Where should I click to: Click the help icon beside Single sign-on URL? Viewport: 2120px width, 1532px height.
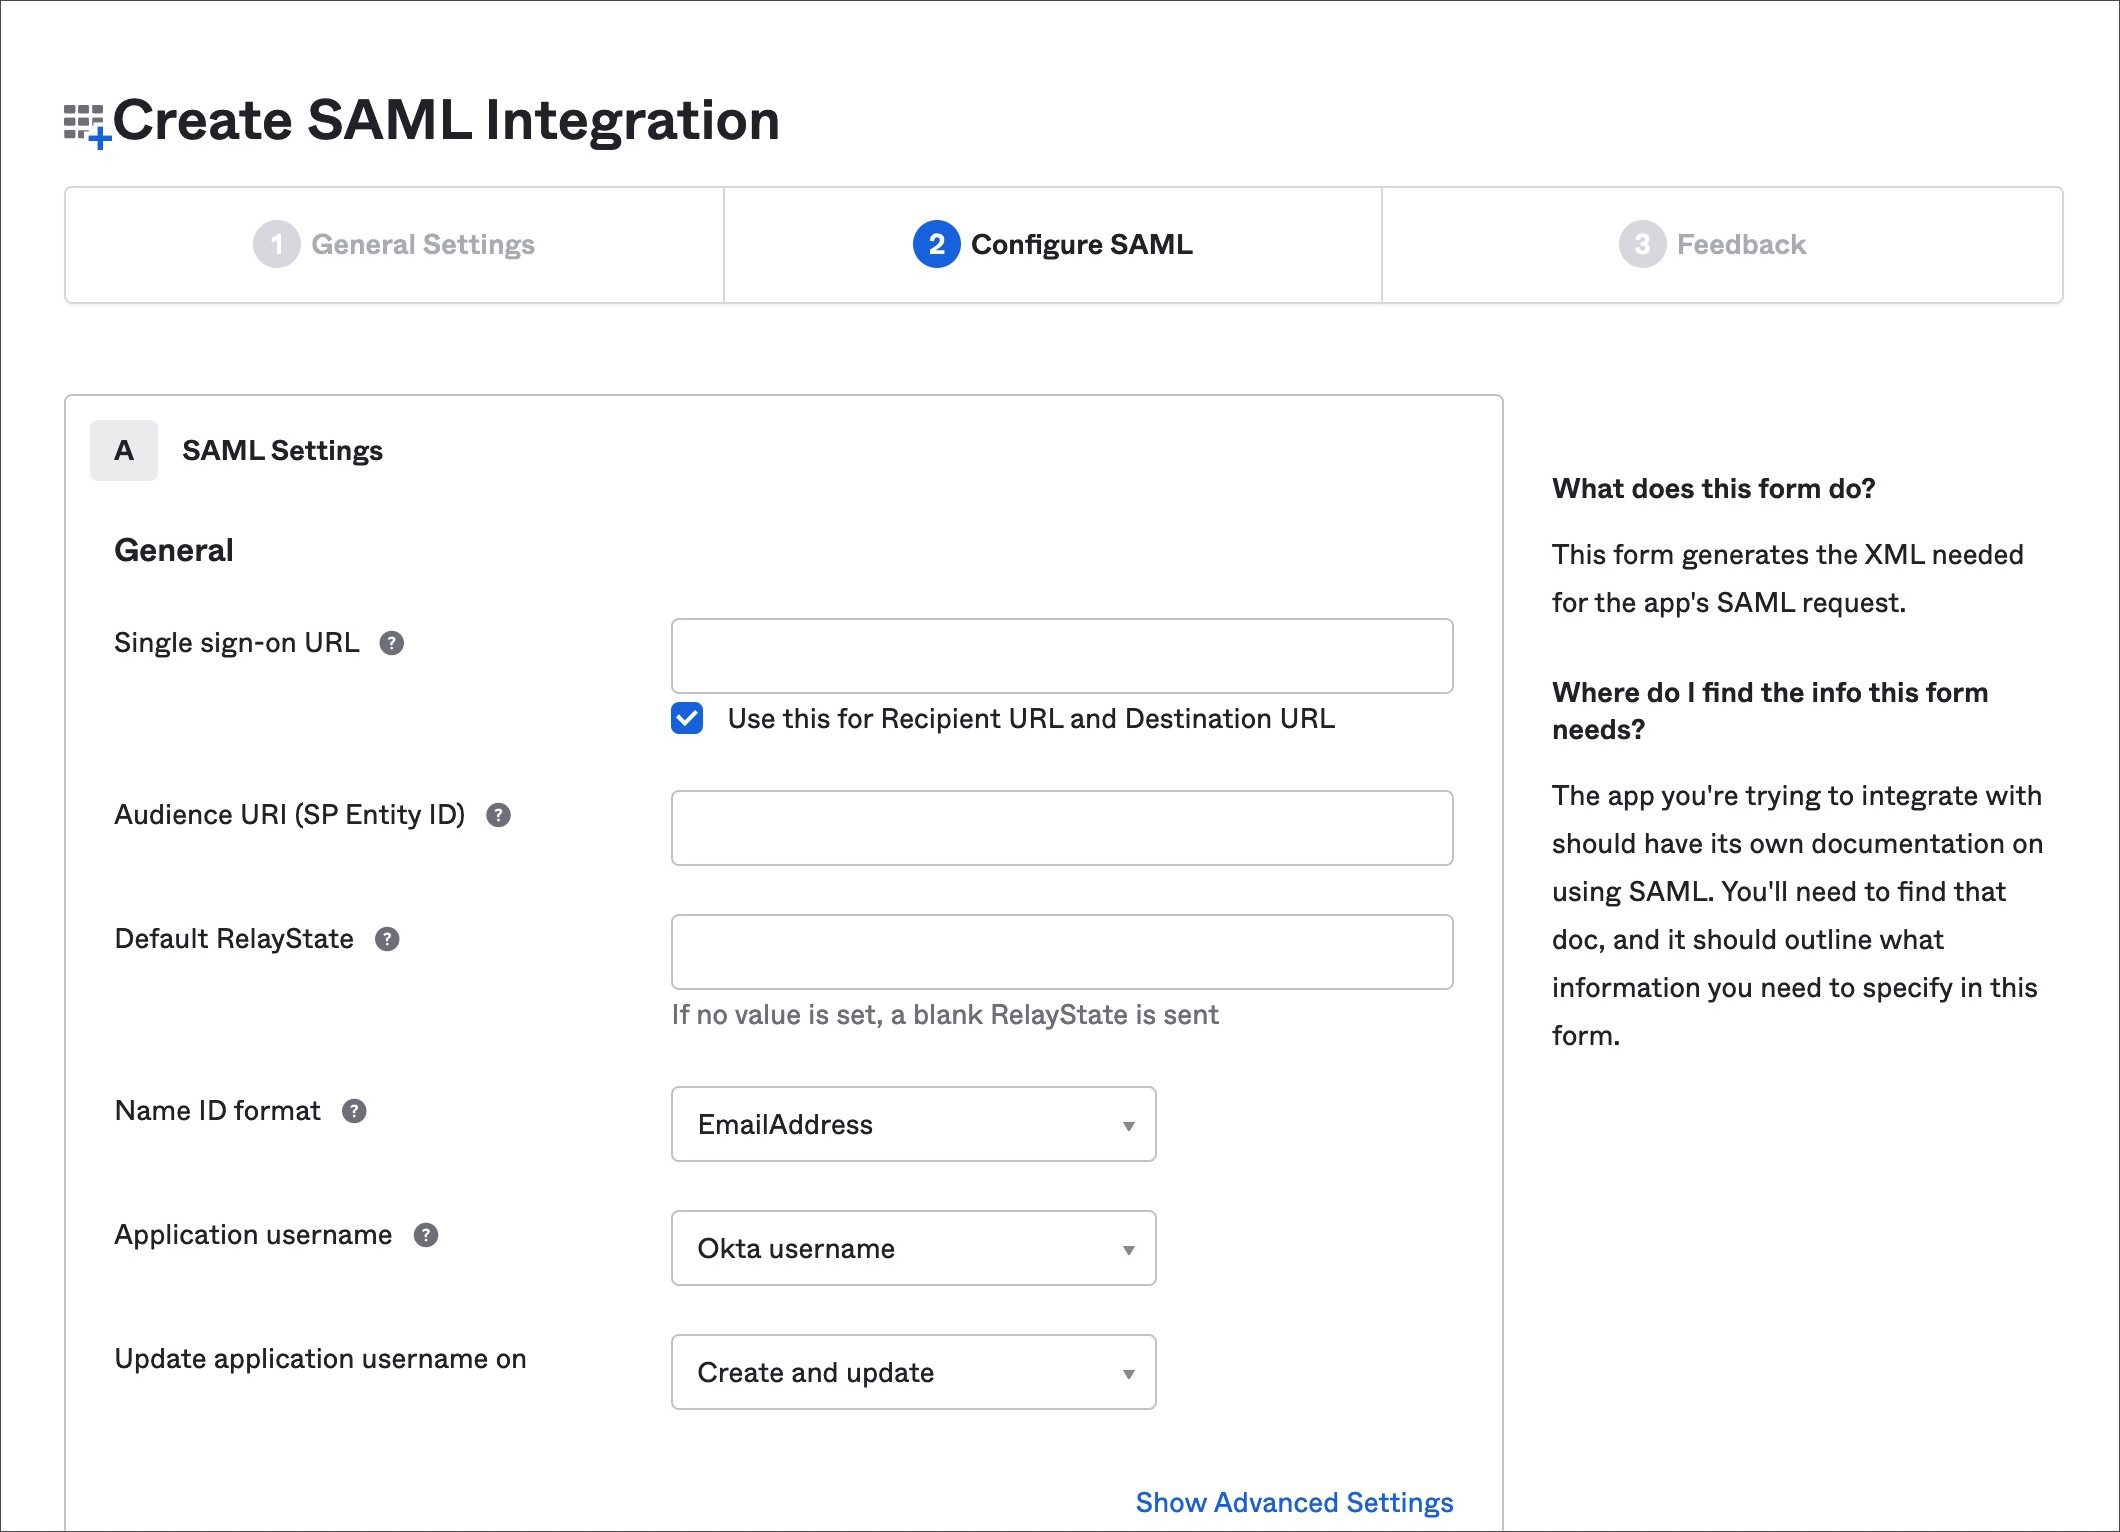[392, 643]
